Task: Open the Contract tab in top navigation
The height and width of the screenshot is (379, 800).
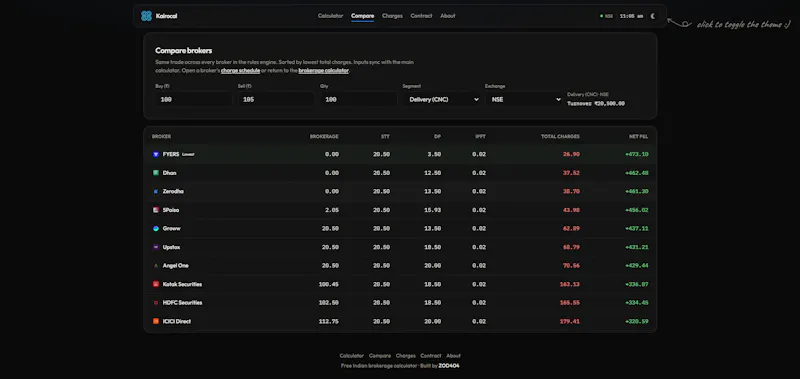Action: tap(421, 16)
